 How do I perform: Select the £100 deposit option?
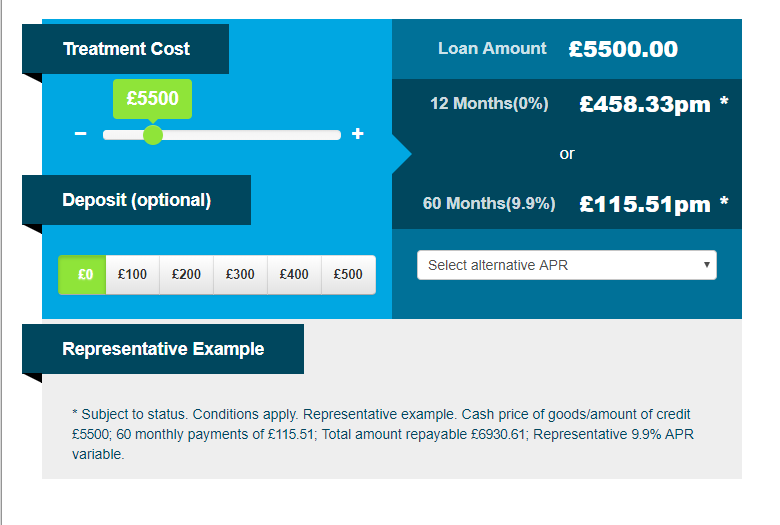click(132, 275)
